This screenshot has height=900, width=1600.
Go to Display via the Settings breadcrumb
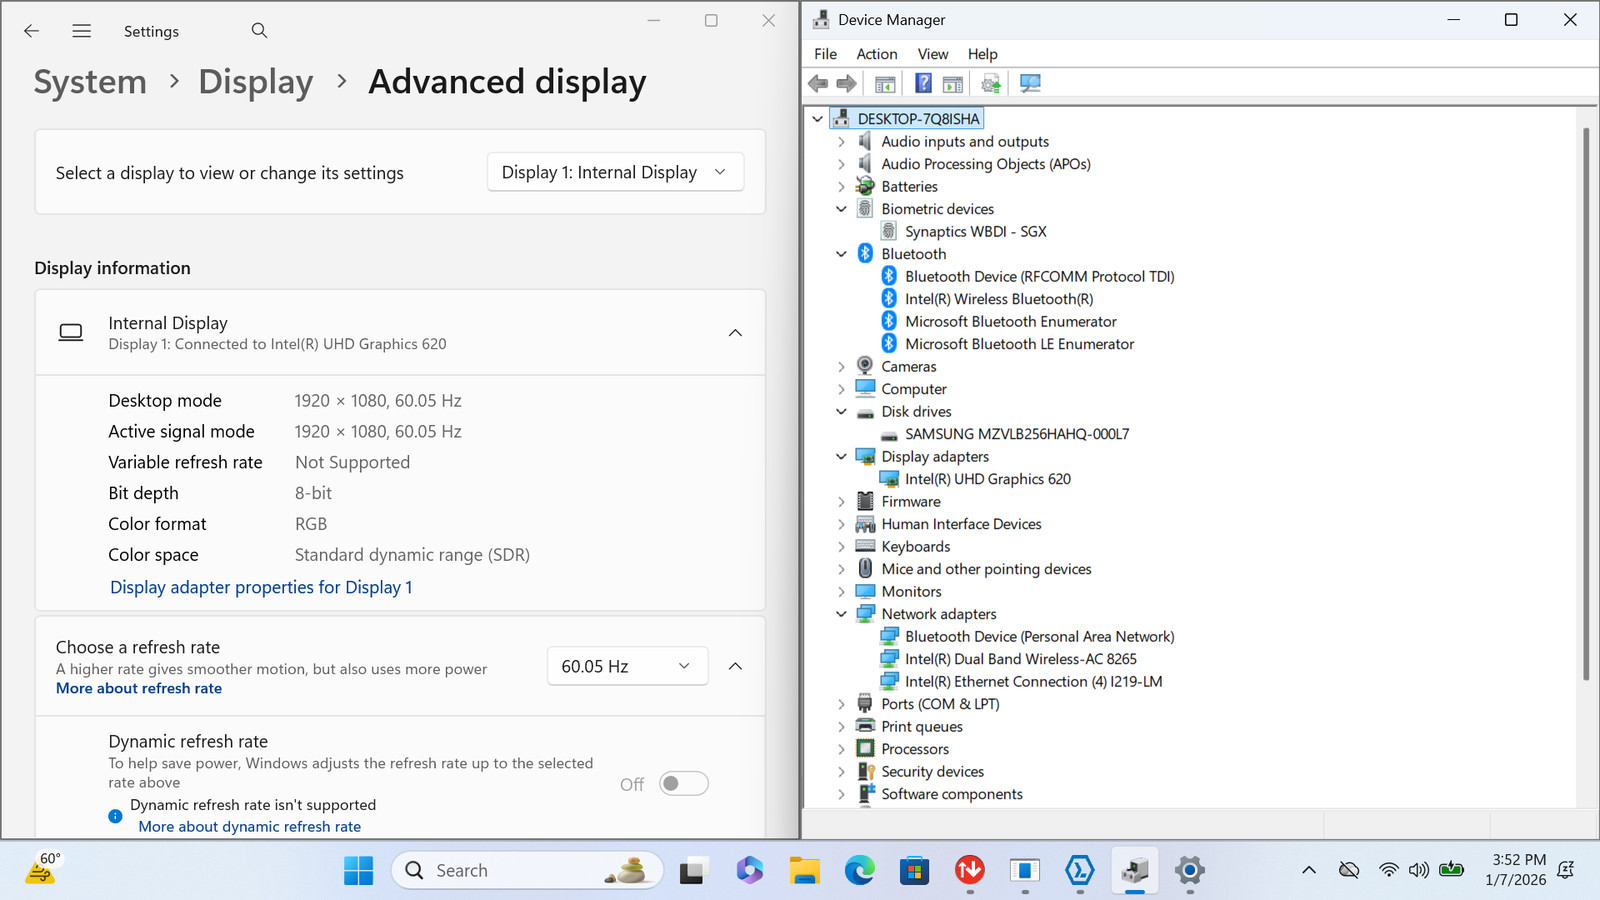tap(256, 82)
